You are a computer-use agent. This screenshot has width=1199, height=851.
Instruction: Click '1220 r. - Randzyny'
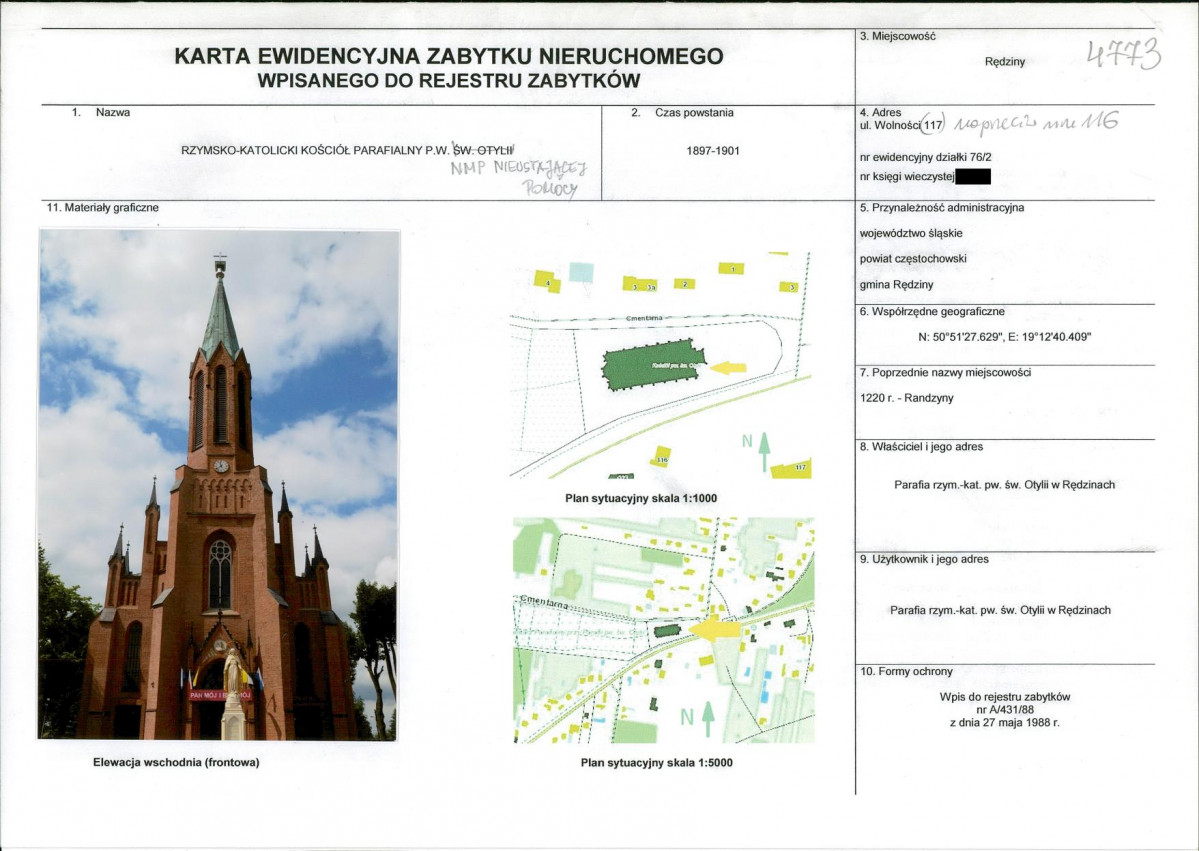coord(906,398)
